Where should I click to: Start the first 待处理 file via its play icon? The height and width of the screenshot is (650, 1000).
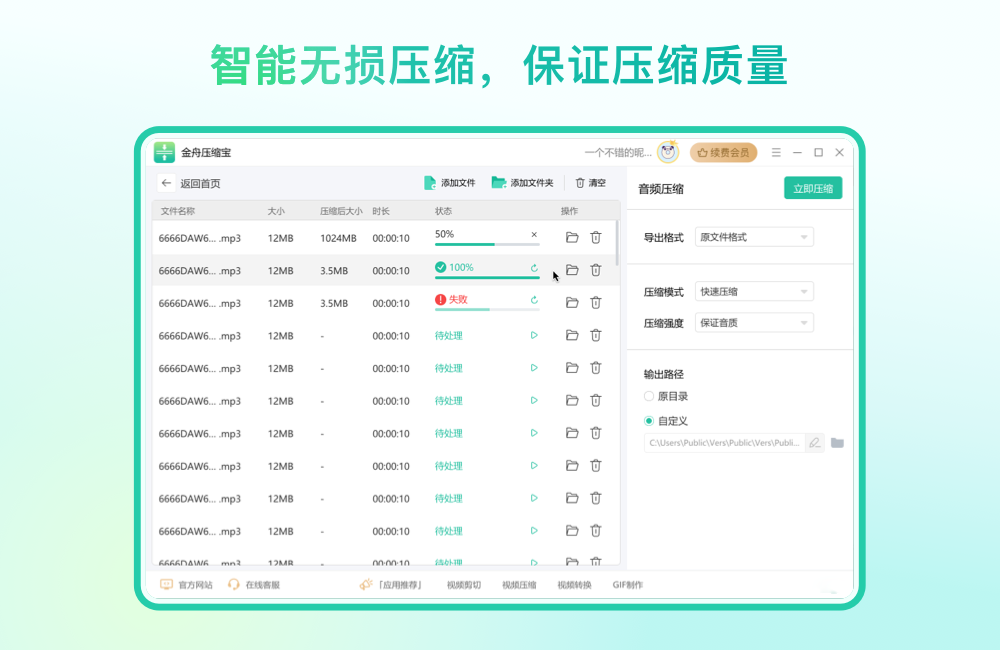coord(534,335)
